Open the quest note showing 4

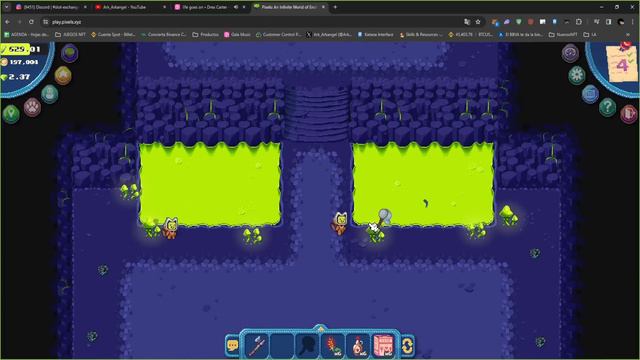[x=622, y=63]
